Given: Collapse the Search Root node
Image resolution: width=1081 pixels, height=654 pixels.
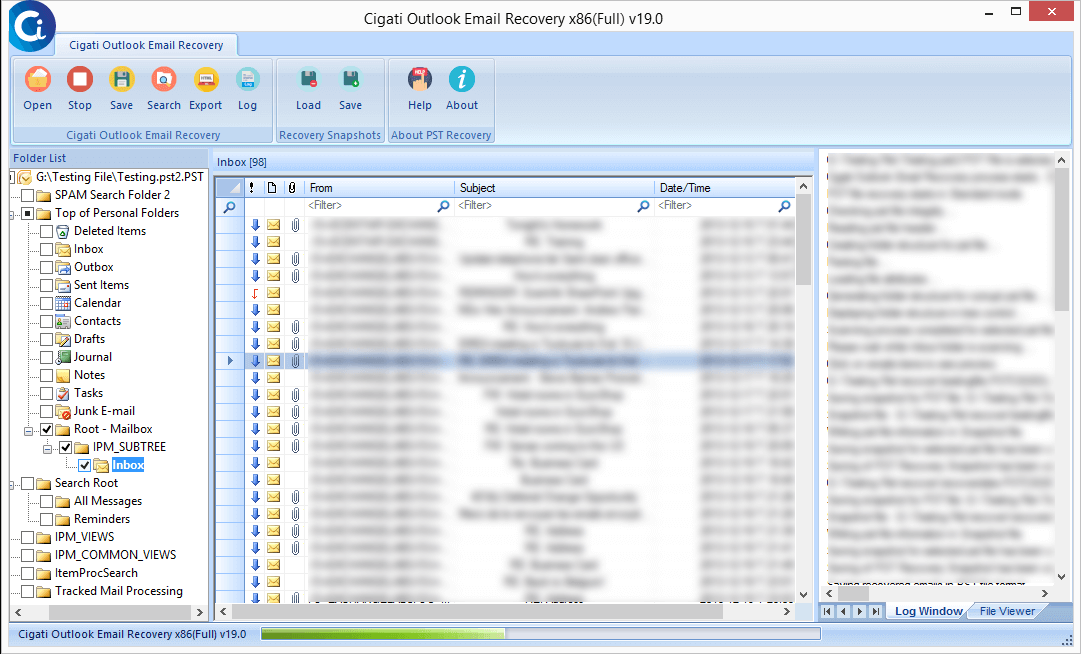Looking at the screenshot, I should pos(11,484).
